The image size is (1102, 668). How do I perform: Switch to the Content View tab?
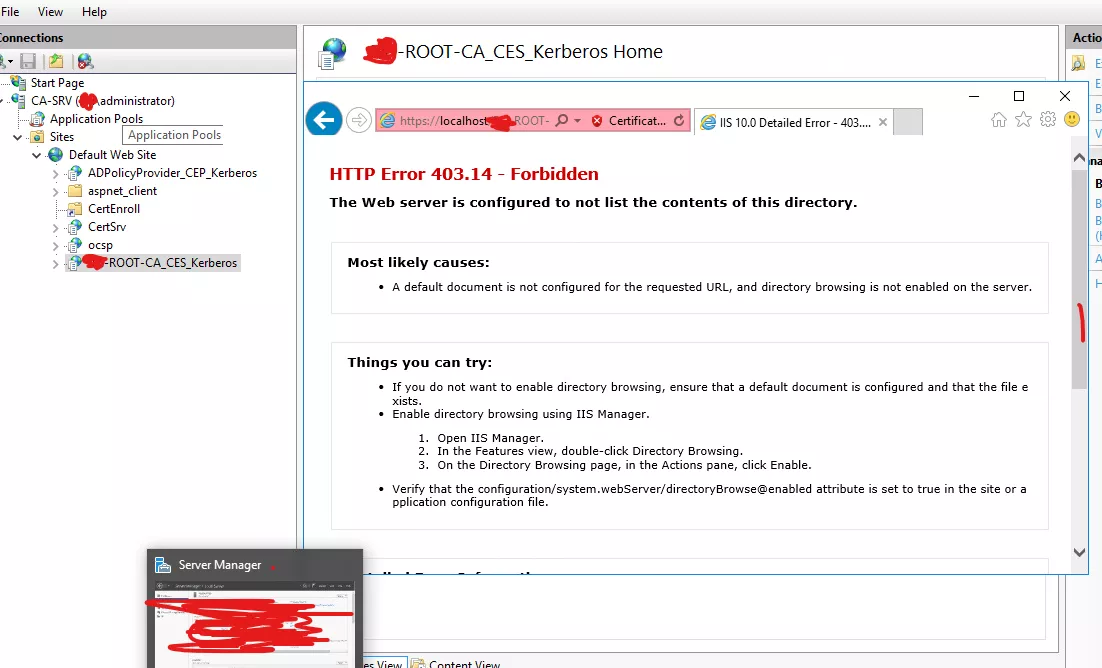(456, 663)
